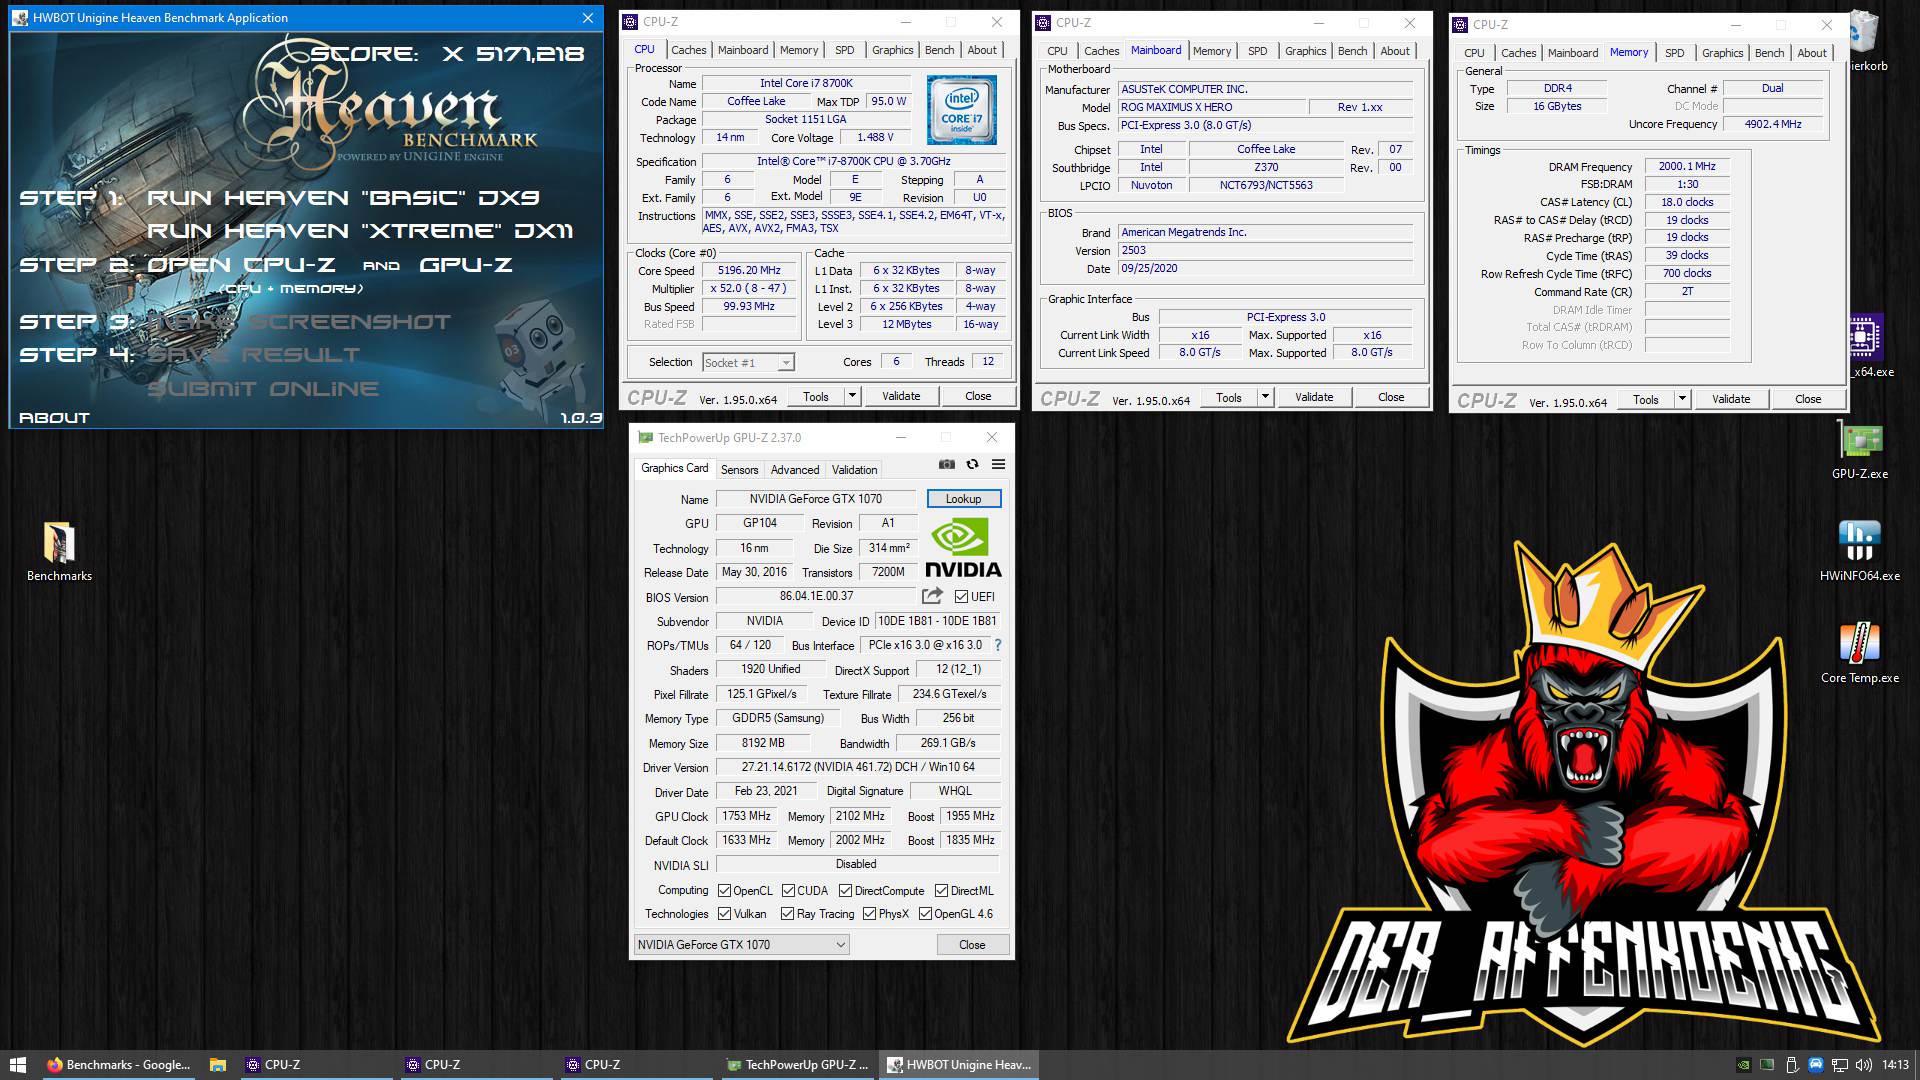Toggle DirectML checkbox
1920x1080 pixels.
(941, 891)
